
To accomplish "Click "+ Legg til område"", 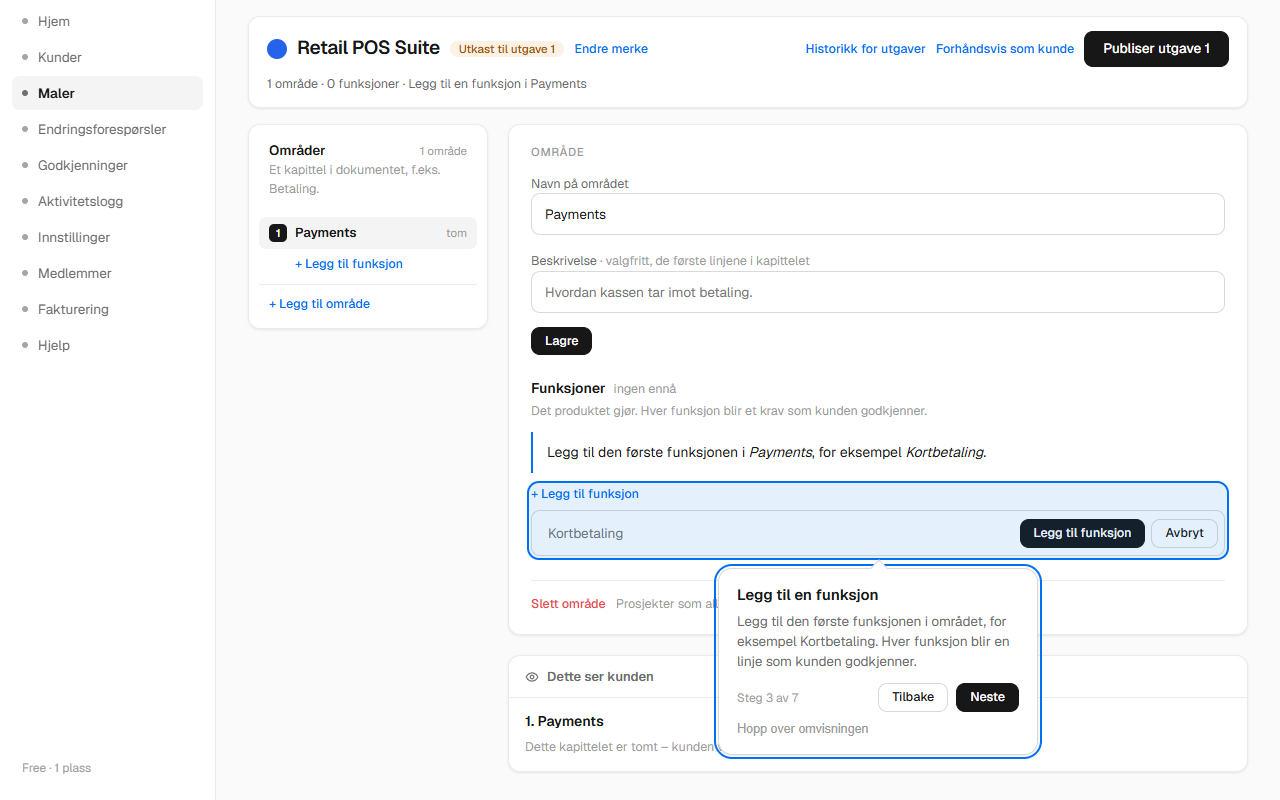I will click(x=320, y=304).
